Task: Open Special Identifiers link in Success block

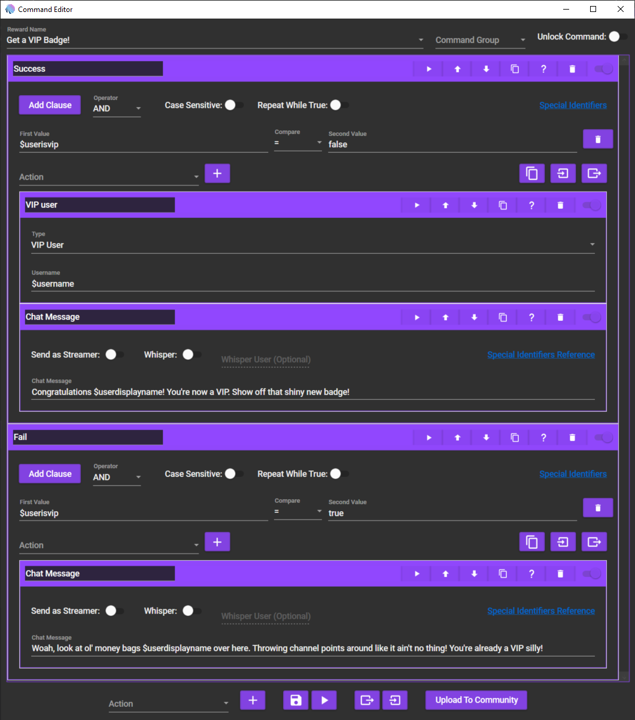Action: (x=573, y=106)
